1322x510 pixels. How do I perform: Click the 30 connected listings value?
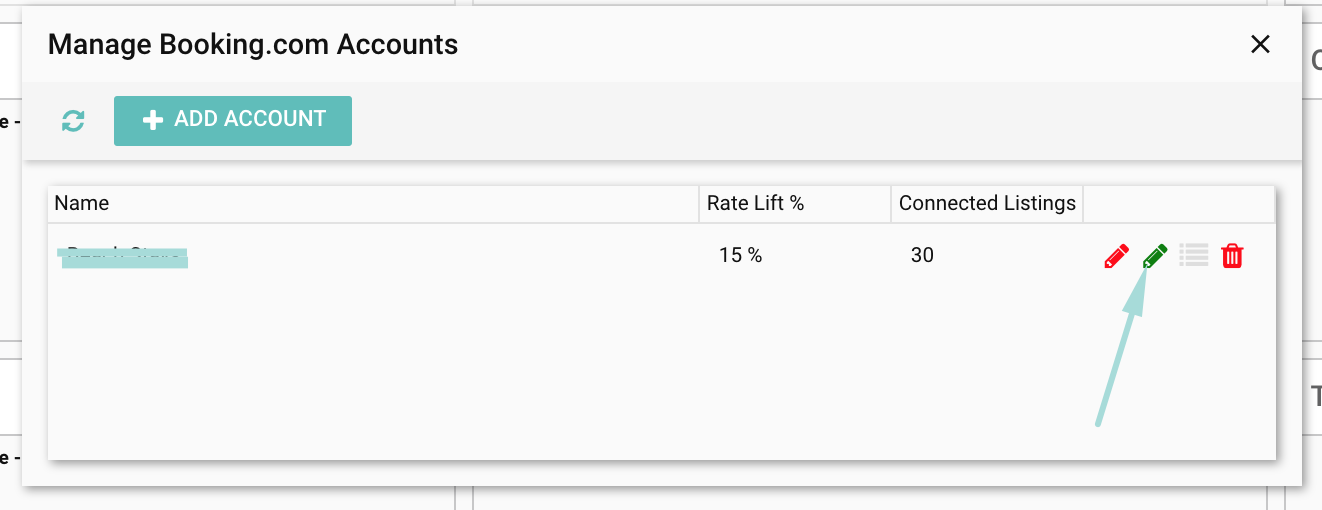click(922, 256)
